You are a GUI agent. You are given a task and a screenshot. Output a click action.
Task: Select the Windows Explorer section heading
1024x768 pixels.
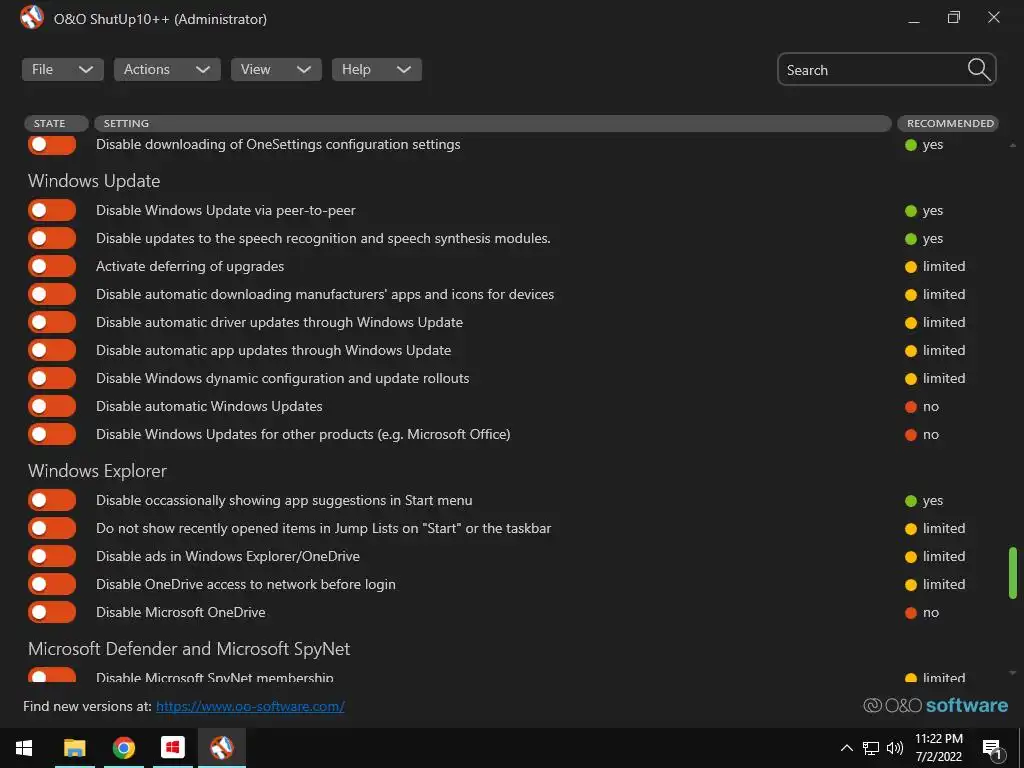[97, 471]
